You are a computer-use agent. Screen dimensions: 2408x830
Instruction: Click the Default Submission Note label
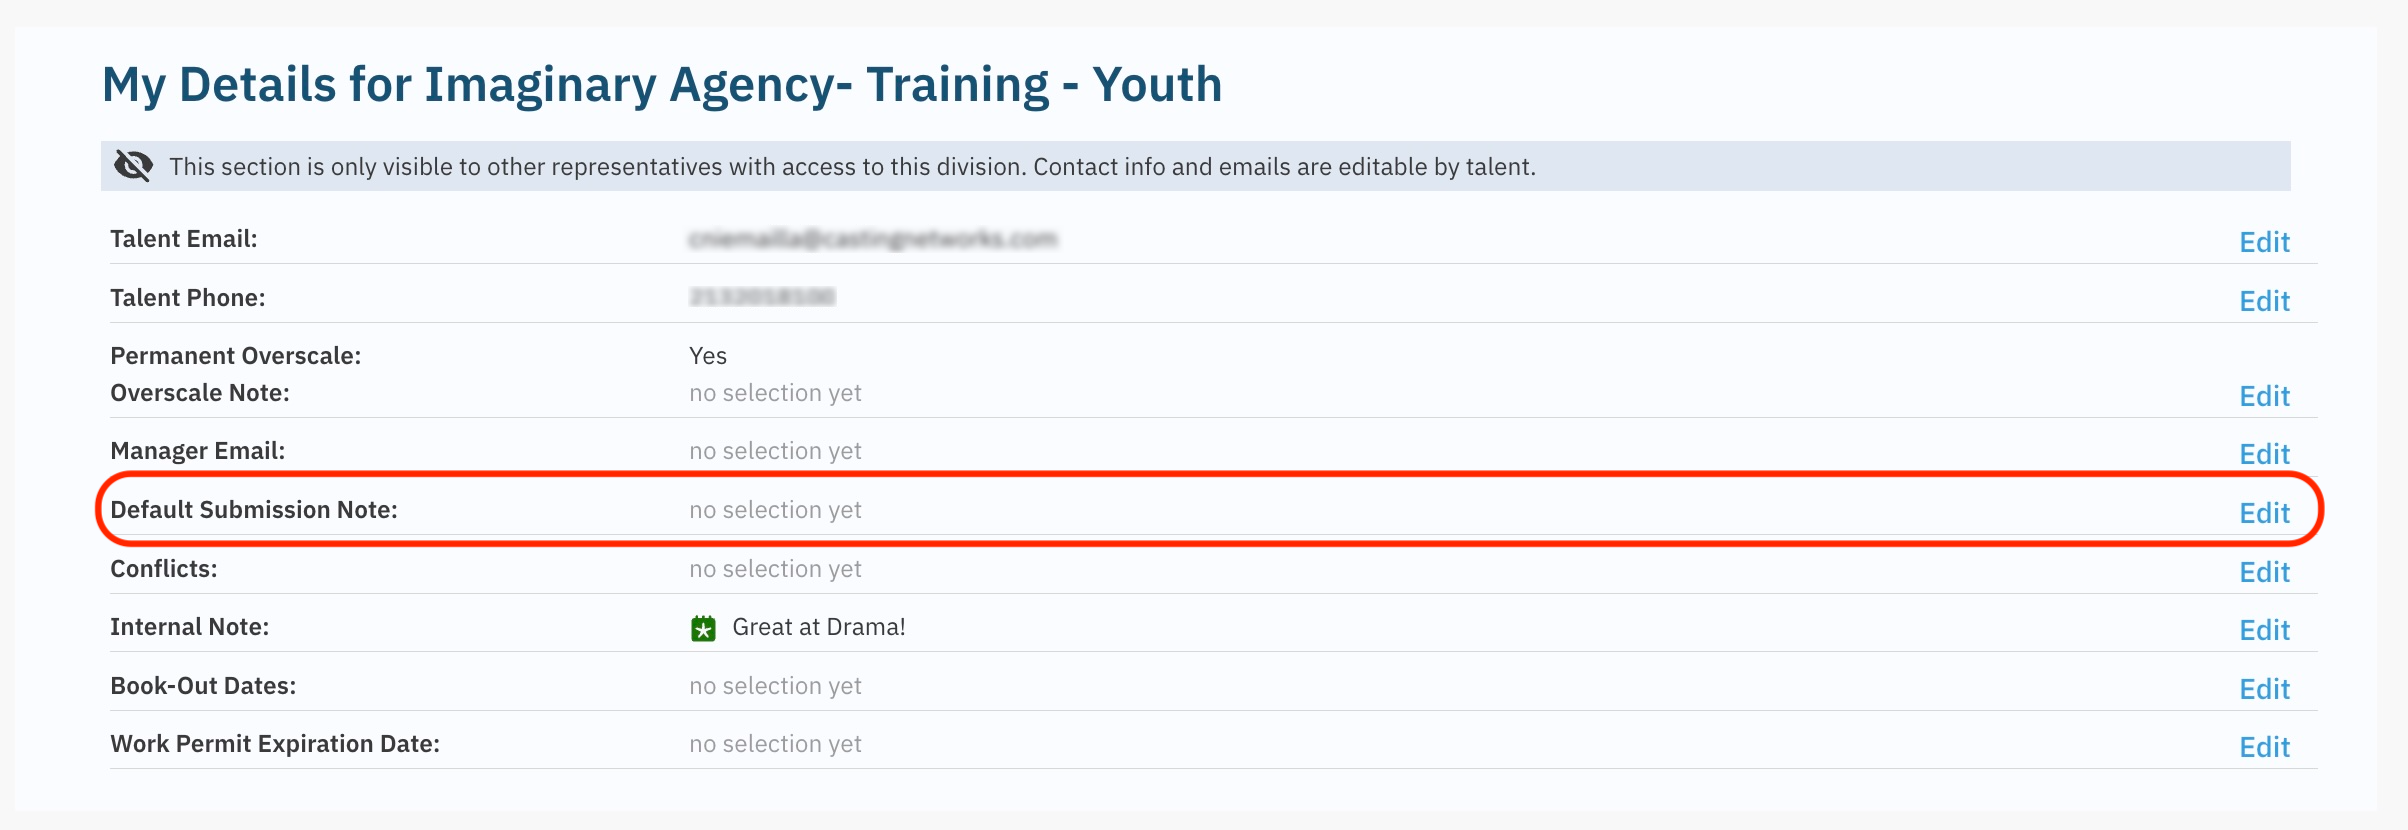[x=253, y=510]
